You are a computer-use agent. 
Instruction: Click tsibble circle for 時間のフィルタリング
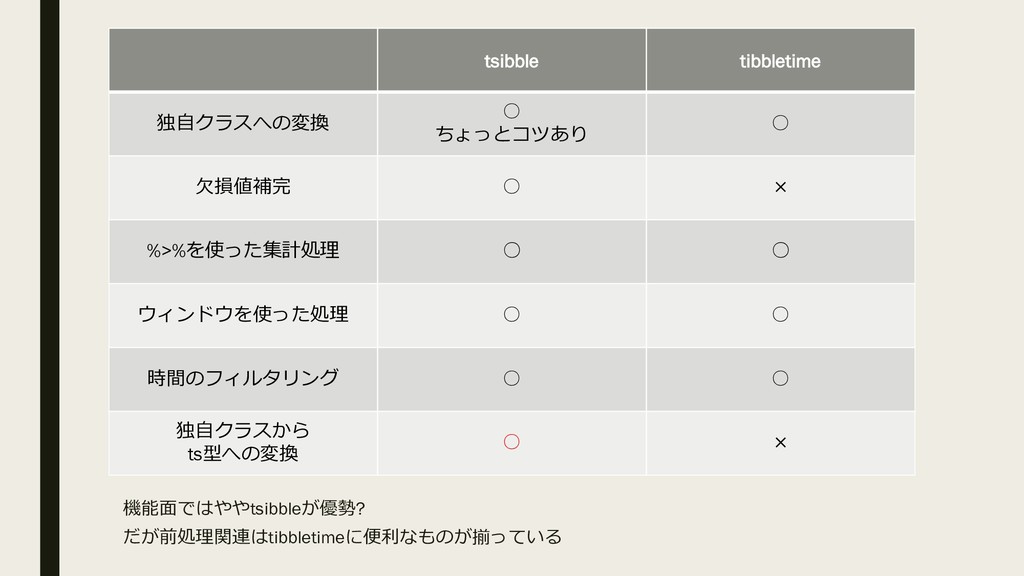click(512, 378)
